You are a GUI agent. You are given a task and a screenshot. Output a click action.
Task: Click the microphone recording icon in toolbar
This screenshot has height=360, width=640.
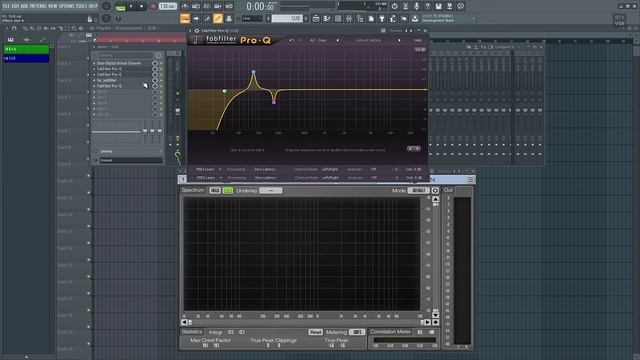pyautogui.click(x=416, y=7)
